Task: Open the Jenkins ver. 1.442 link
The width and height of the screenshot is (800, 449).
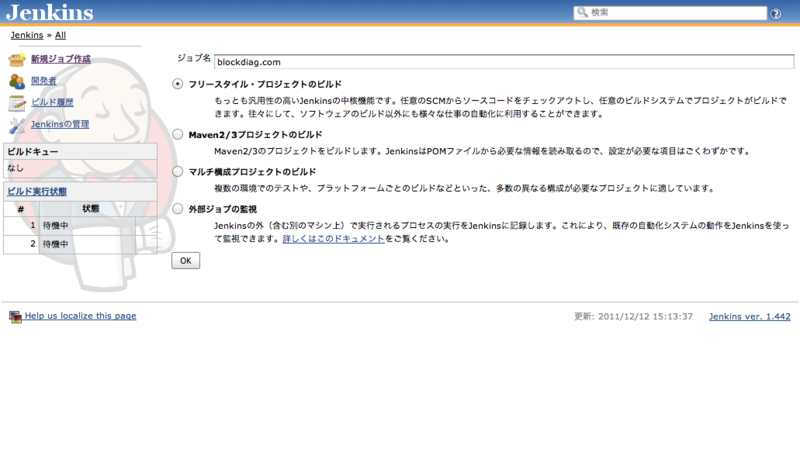Action: pyautogui.click(x=749, y=316)
